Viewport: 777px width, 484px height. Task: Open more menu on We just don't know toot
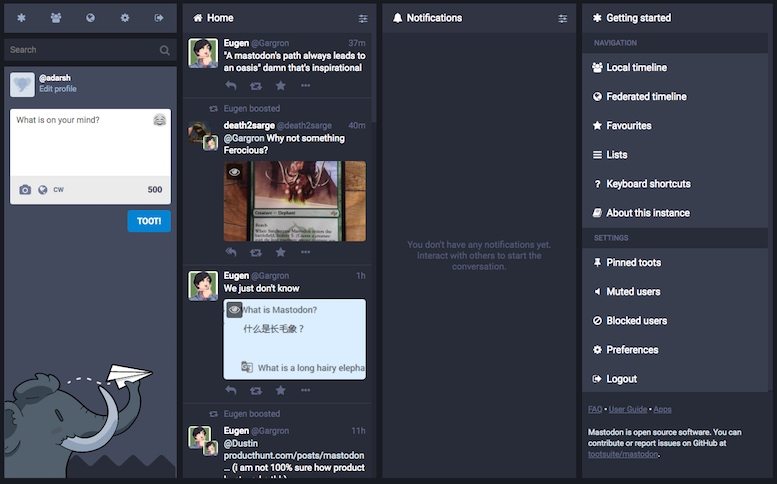(306, 390)
